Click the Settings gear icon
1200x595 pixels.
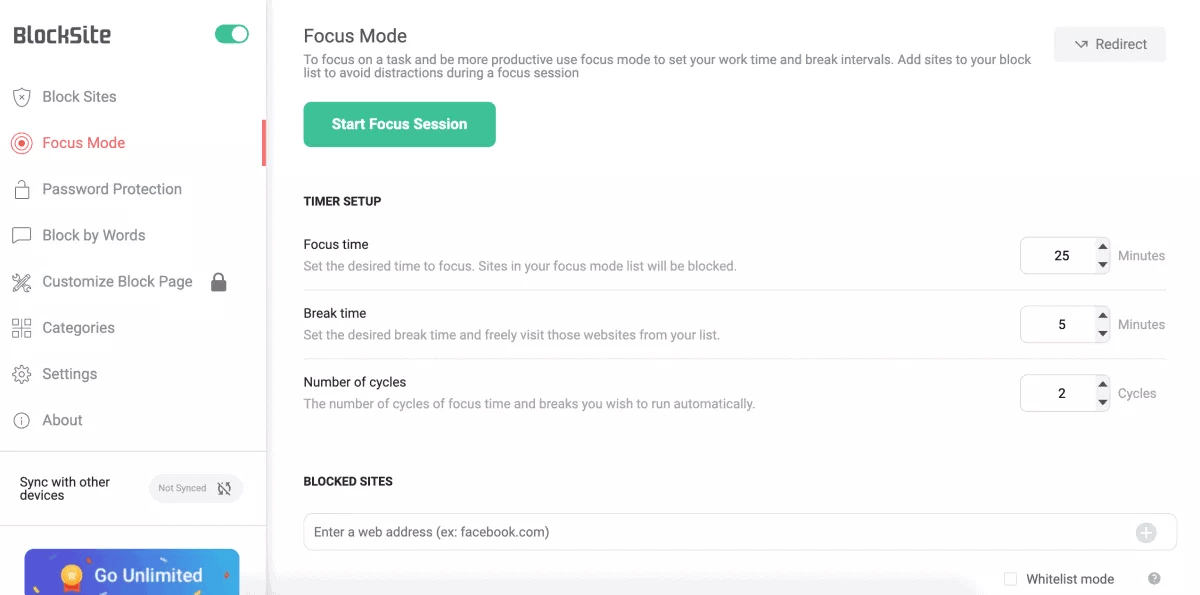pos(22,373)
